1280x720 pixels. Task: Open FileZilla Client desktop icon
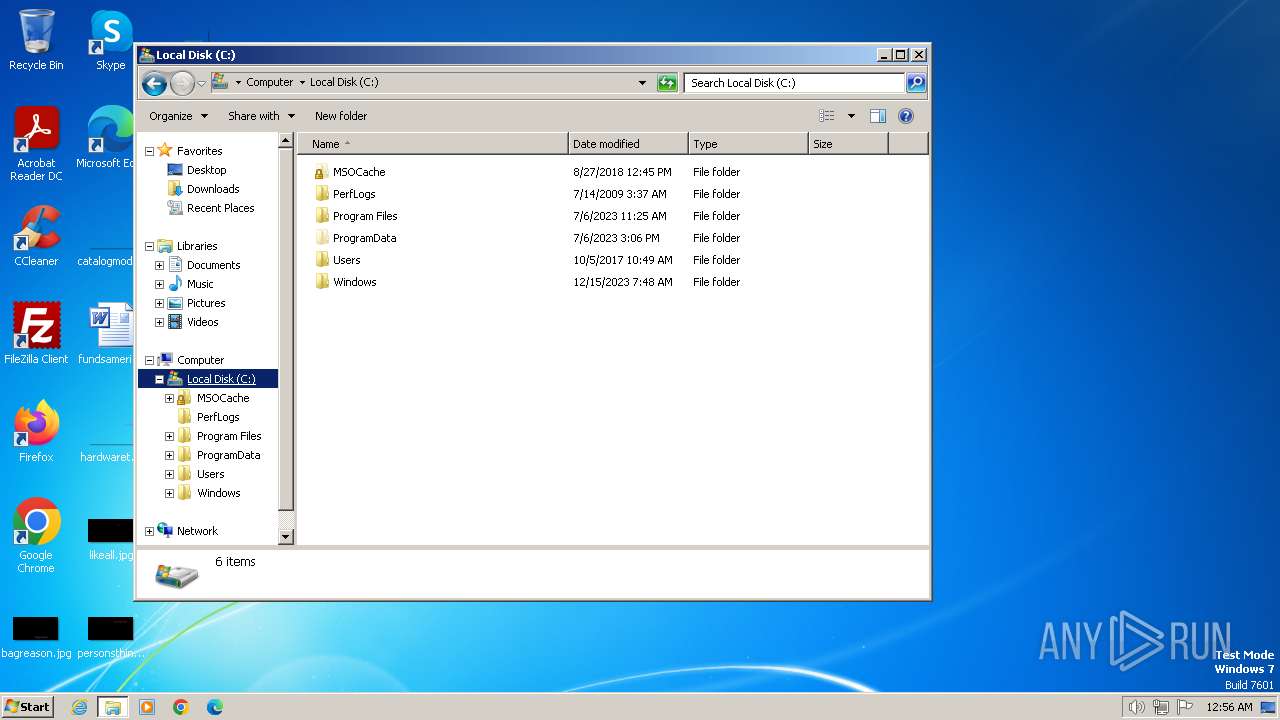point(36,333)
